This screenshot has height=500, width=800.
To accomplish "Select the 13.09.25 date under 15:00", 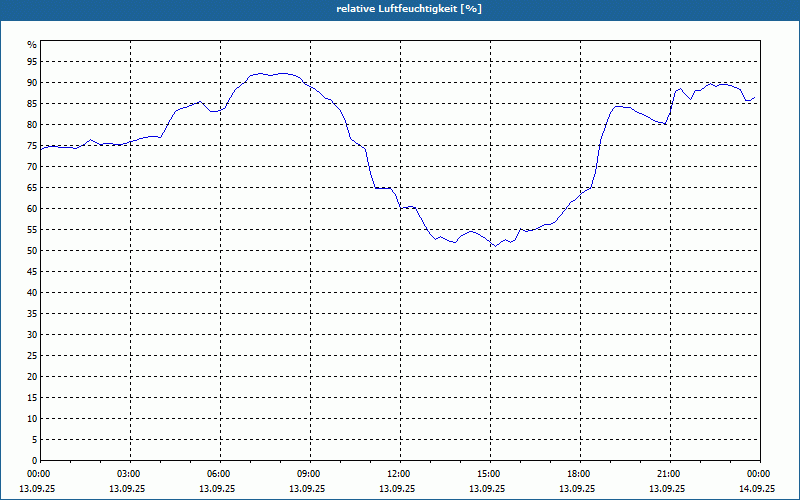I will point(487,489).
